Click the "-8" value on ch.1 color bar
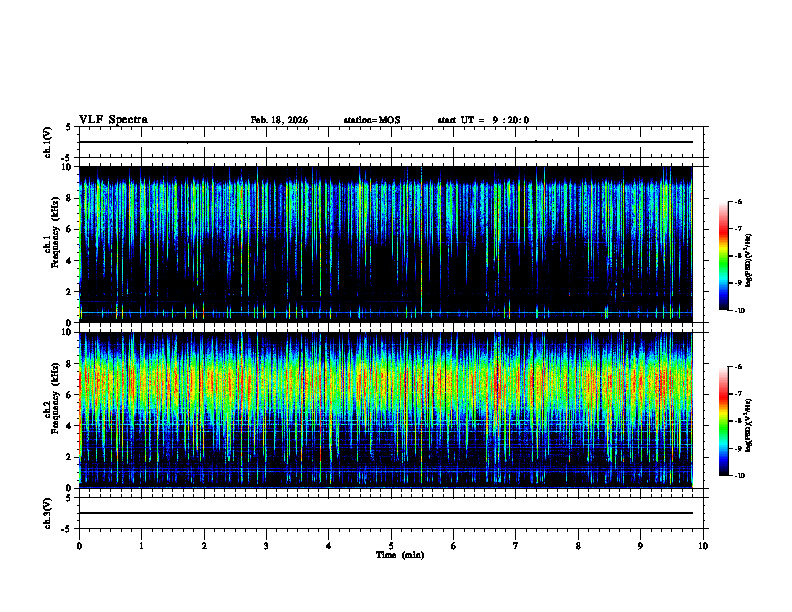792x612 pixels. pos(738,256)
